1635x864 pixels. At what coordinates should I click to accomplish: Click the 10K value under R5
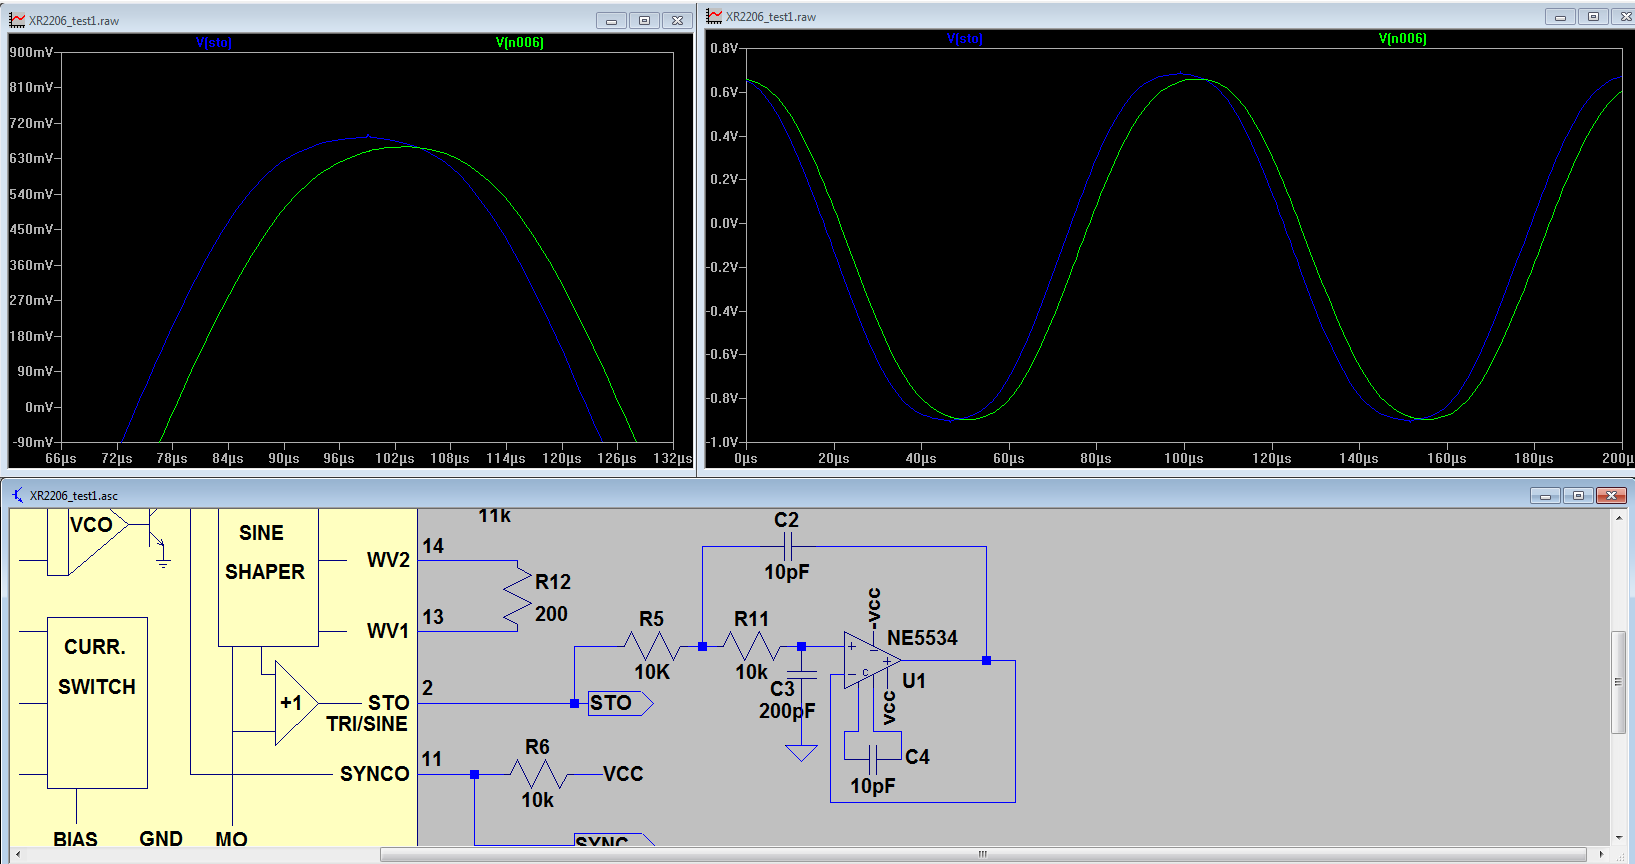point(652,672)
